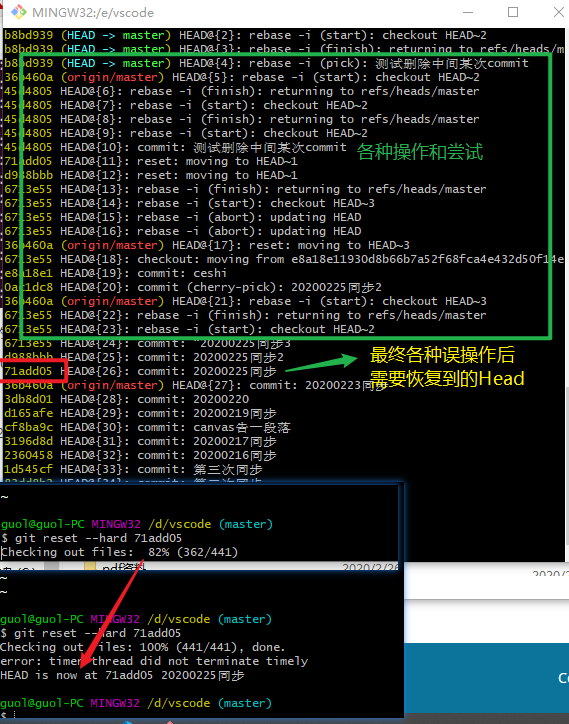Image resolution: width=569 pixels, height=724 pixels.
Task: Click HEAD@{17} reset moving to HEAD~3
Action: pyautogui.click(x=207, y=245)
